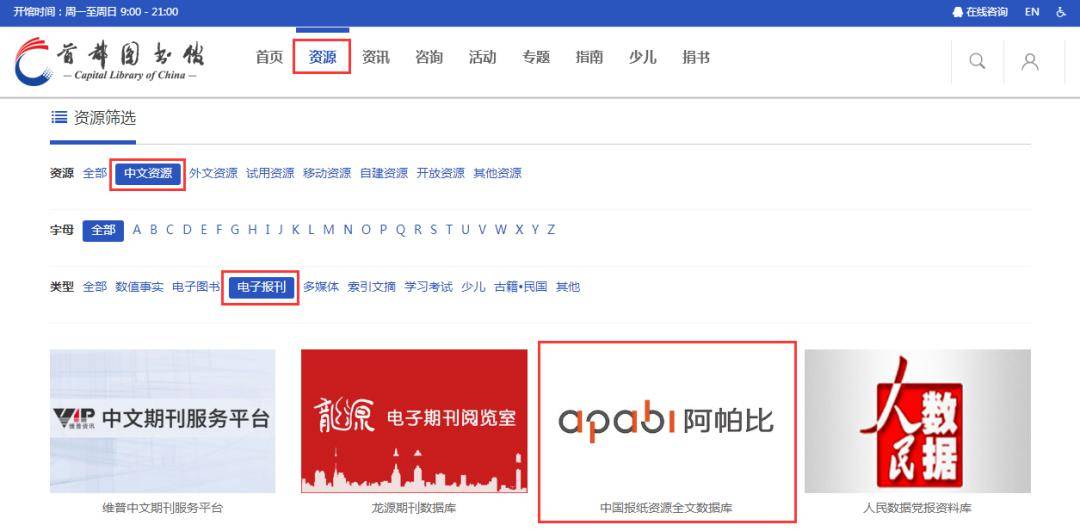
Task: Click the 中国报纸资源全文数据库 title link
Action: 666,508
